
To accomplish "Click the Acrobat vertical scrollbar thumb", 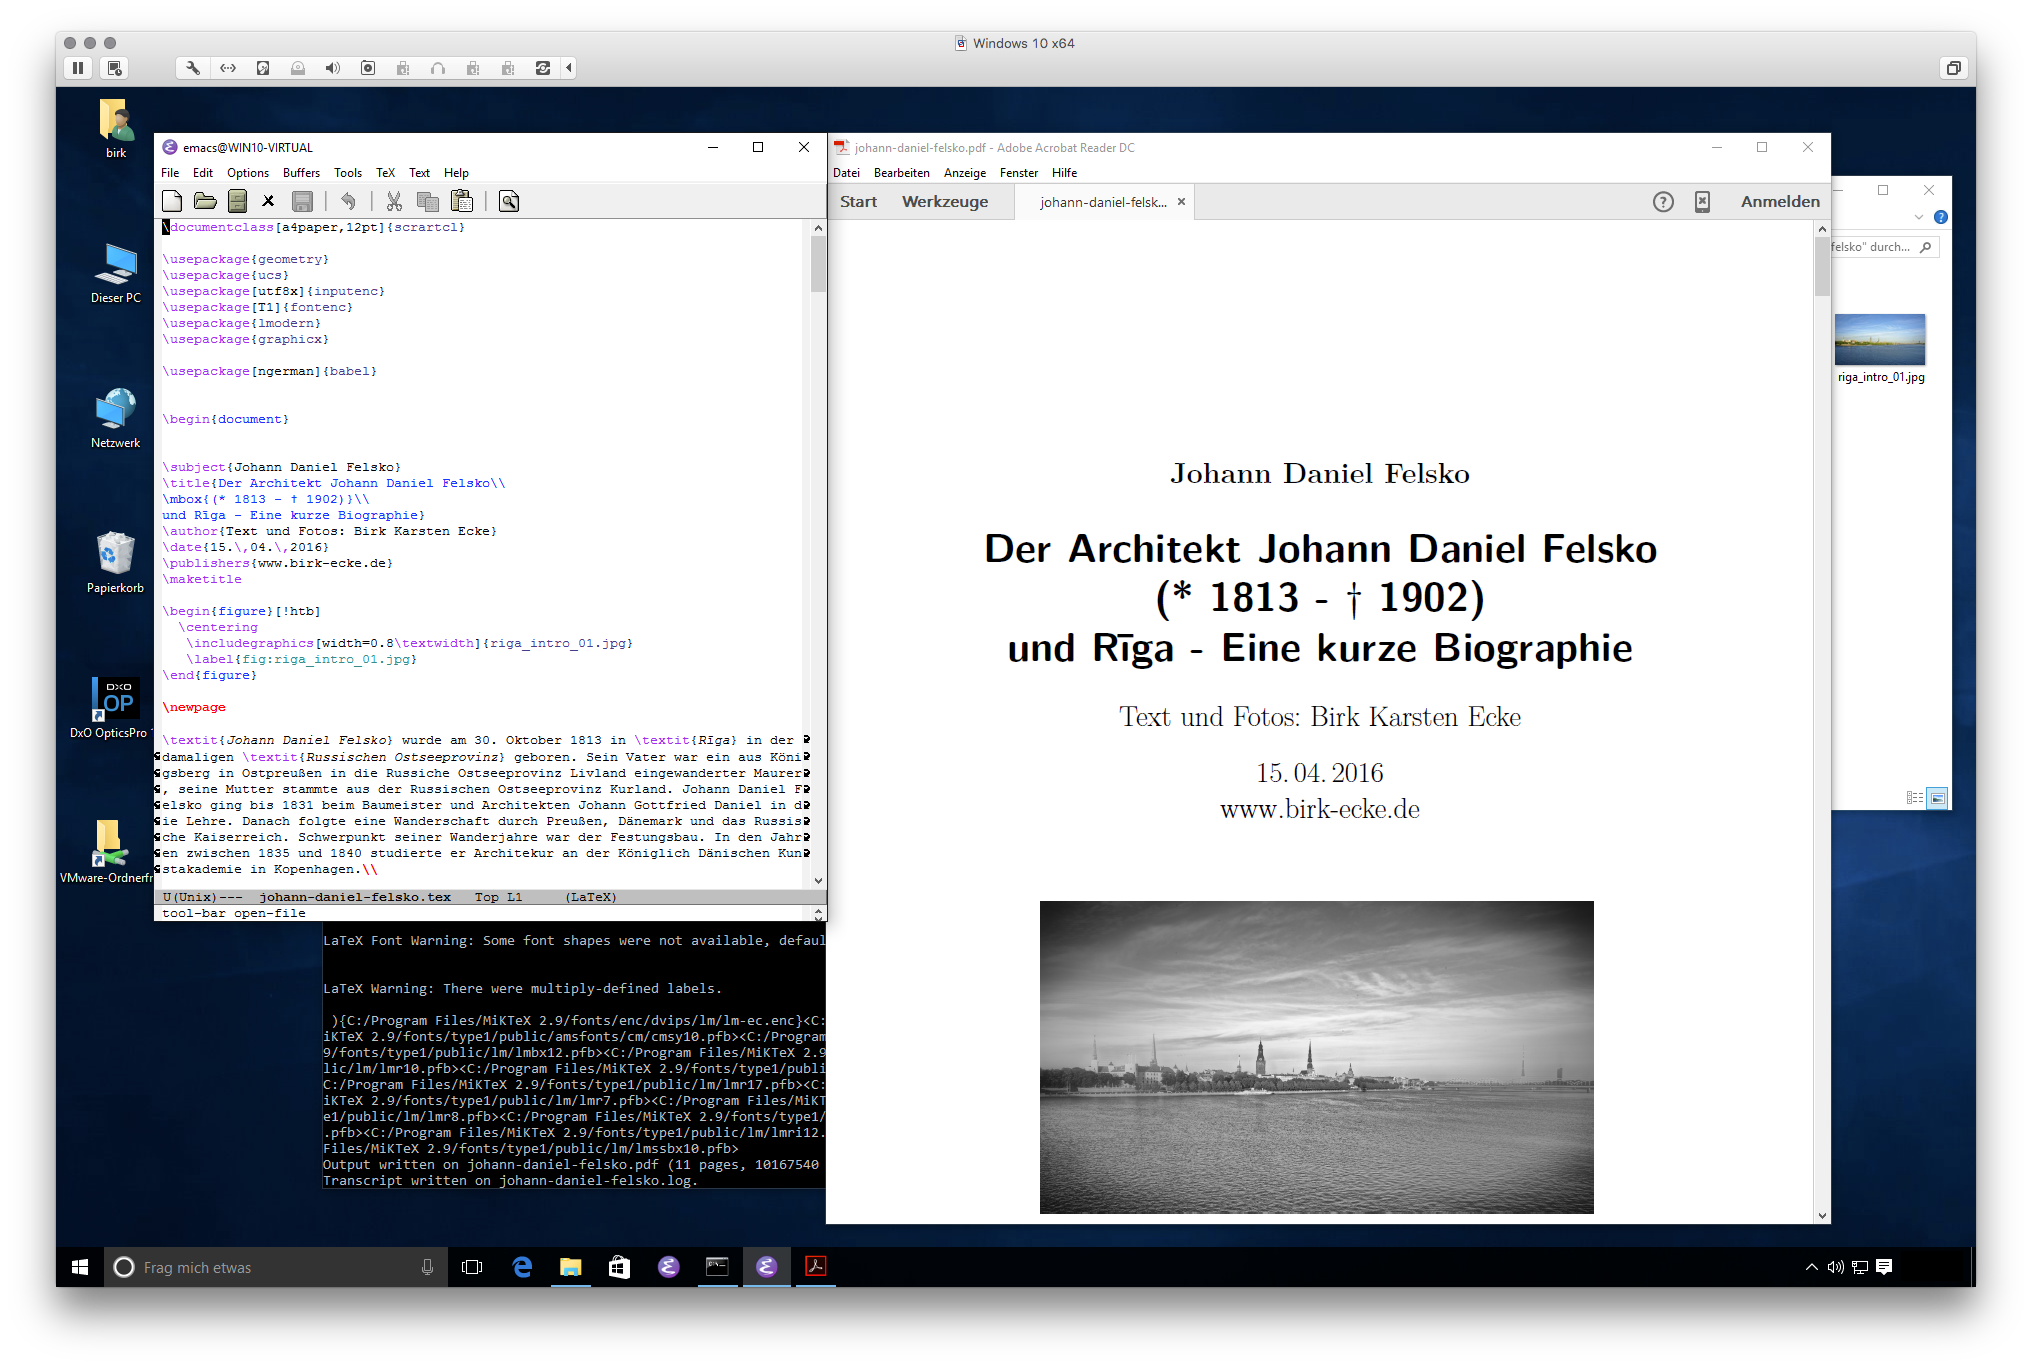I will tap(1822, 267).
